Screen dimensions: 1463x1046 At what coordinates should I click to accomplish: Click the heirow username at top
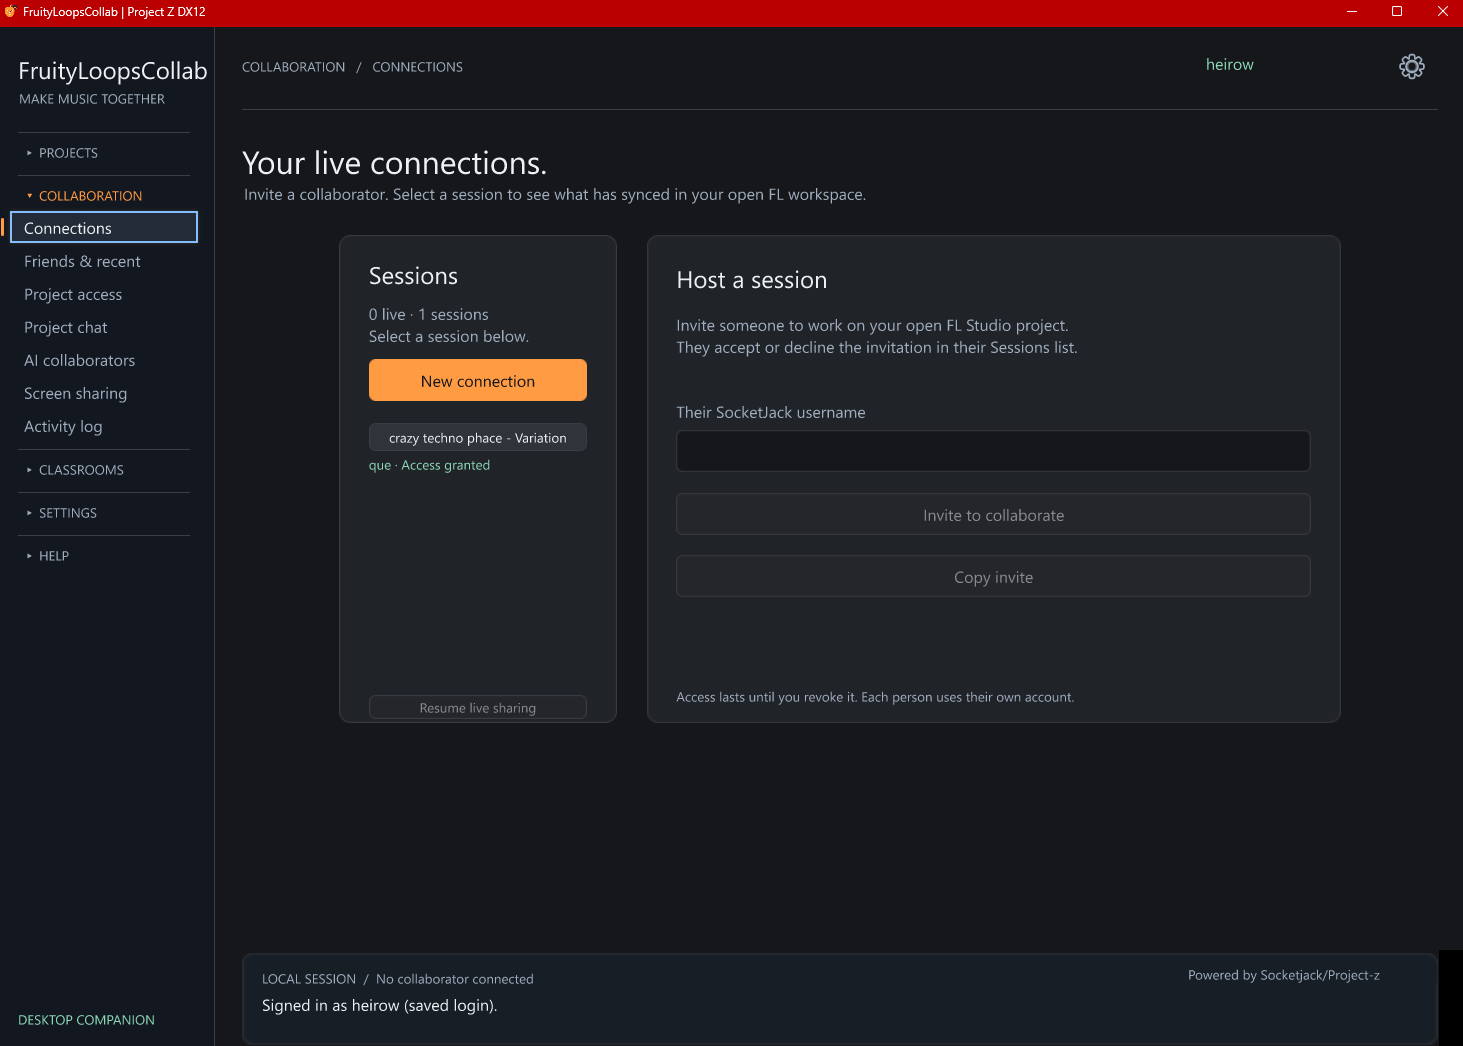[1229, 64]
